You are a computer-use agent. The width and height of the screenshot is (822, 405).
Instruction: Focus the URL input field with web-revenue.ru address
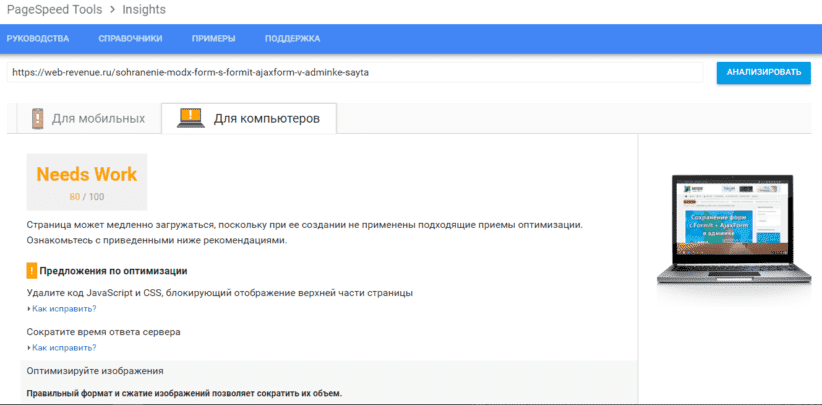coord(355,73)
